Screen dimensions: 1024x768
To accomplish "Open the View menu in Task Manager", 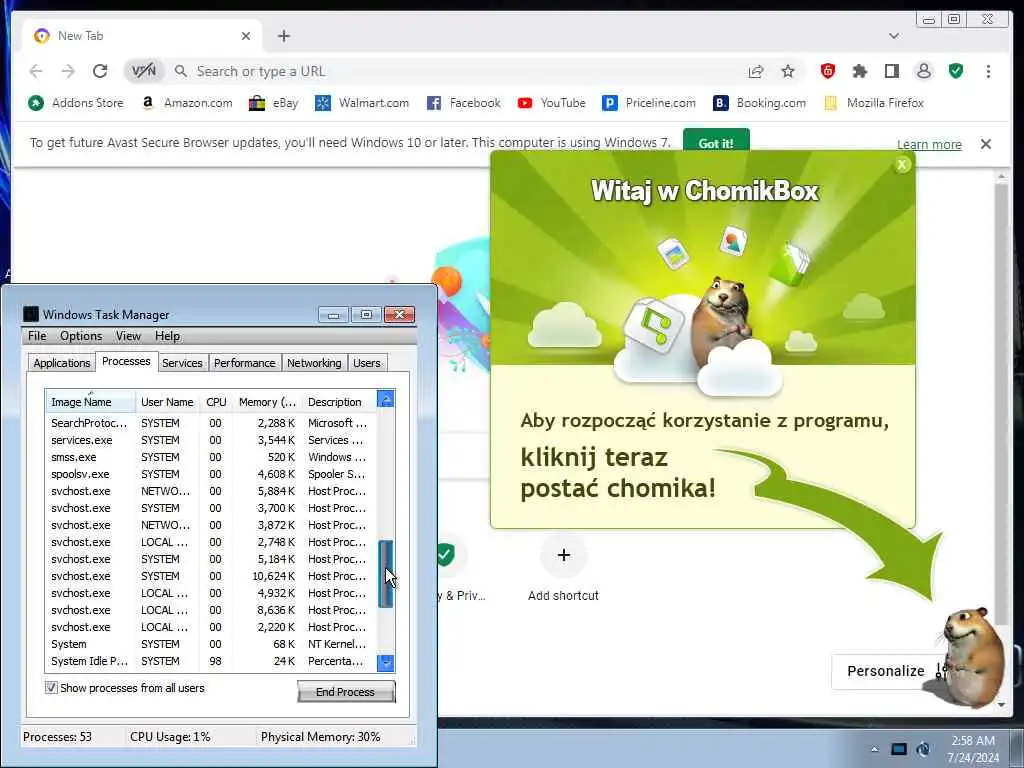I will tap(128, 336).
